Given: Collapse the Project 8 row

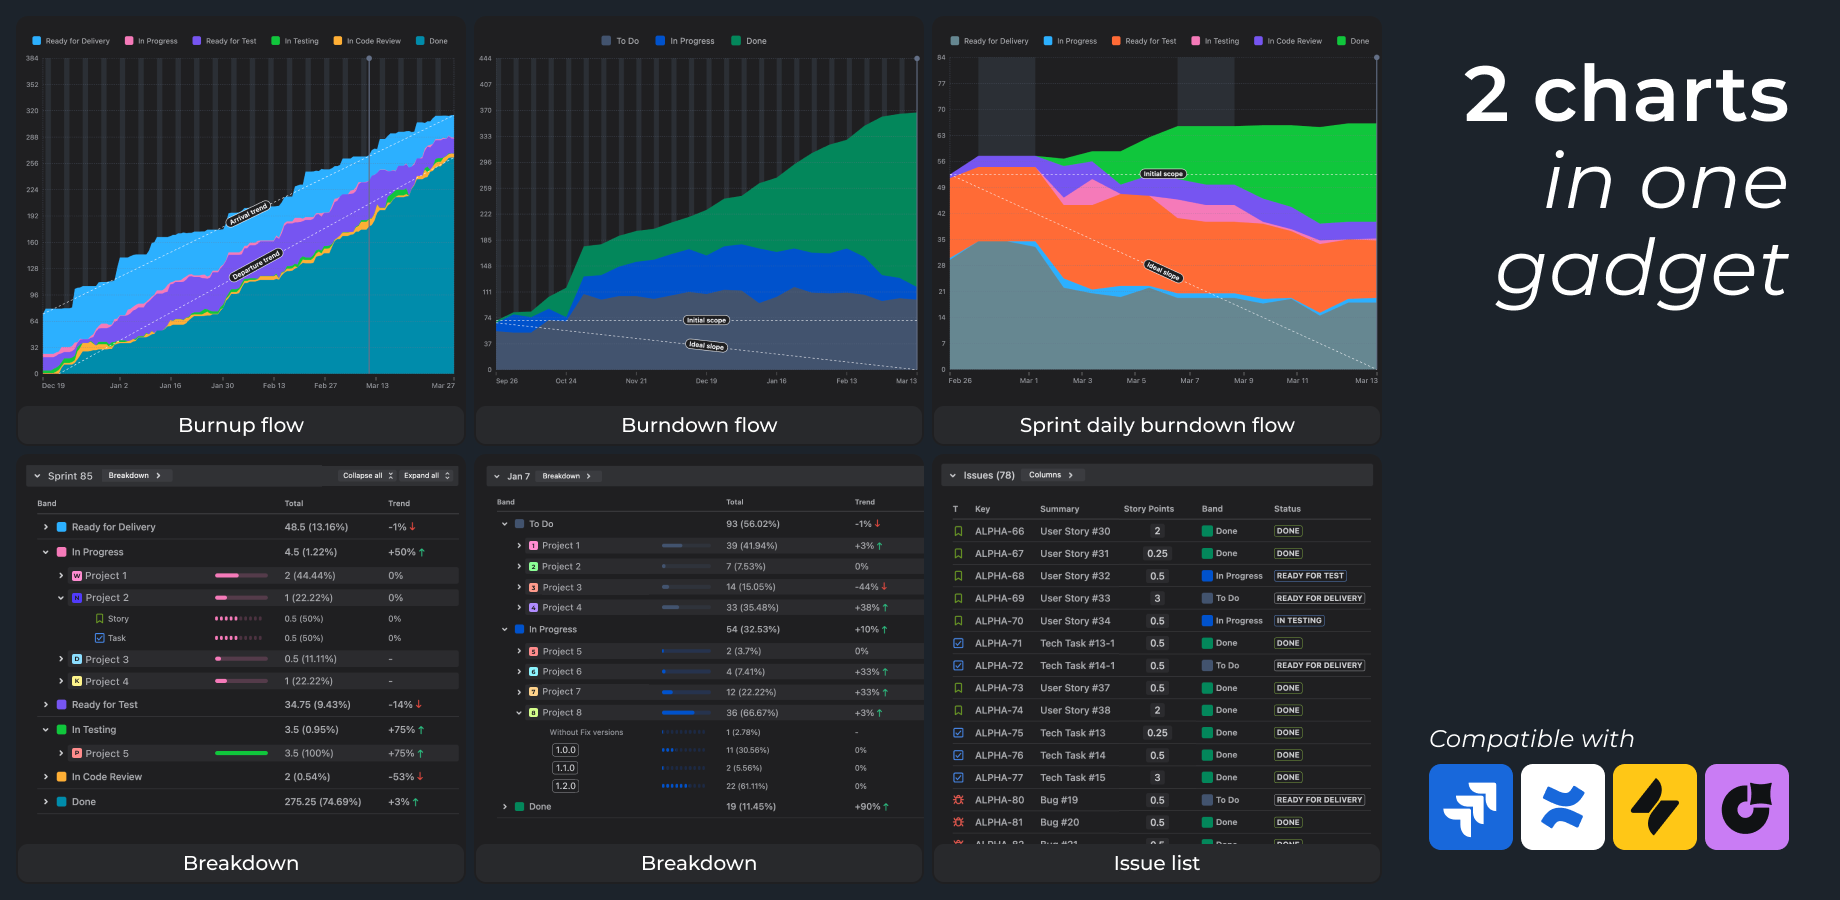Looking at the screenshot, I should click(518, 712).
